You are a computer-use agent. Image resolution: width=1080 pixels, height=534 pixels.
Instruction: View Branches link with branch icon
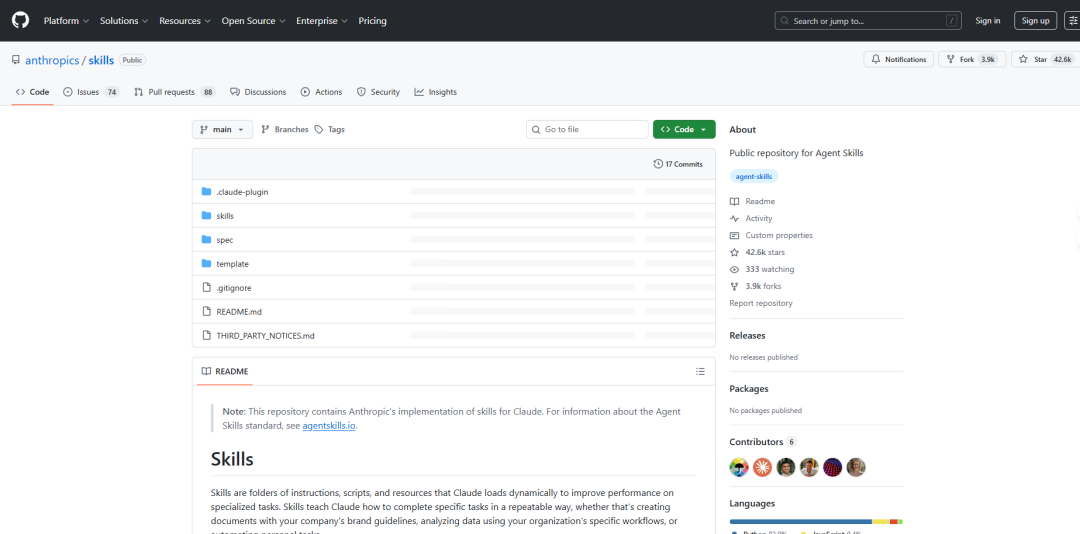click(285, 130)
